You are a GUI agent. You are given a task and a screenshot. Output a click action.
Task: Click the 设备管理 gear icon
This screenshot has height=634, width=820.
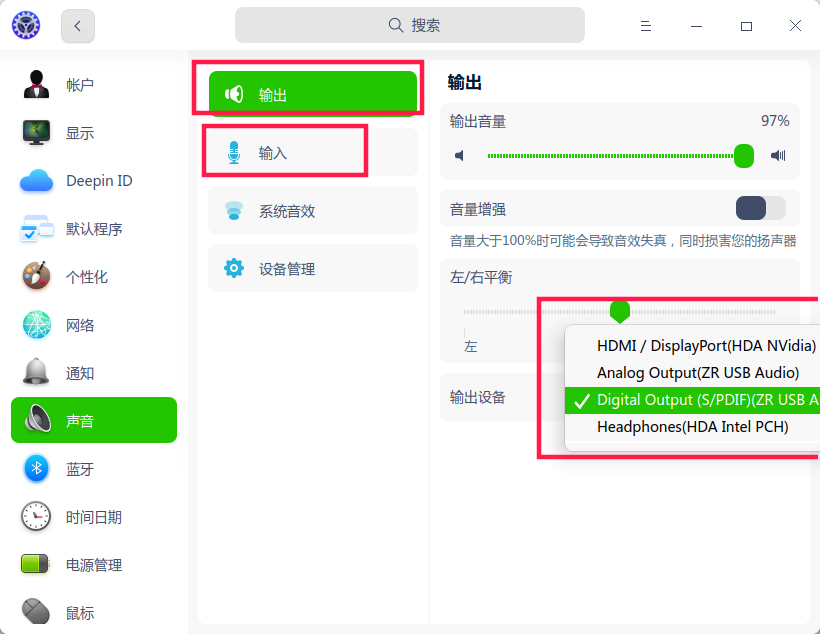pyautogui.click(x=234, y=268)
